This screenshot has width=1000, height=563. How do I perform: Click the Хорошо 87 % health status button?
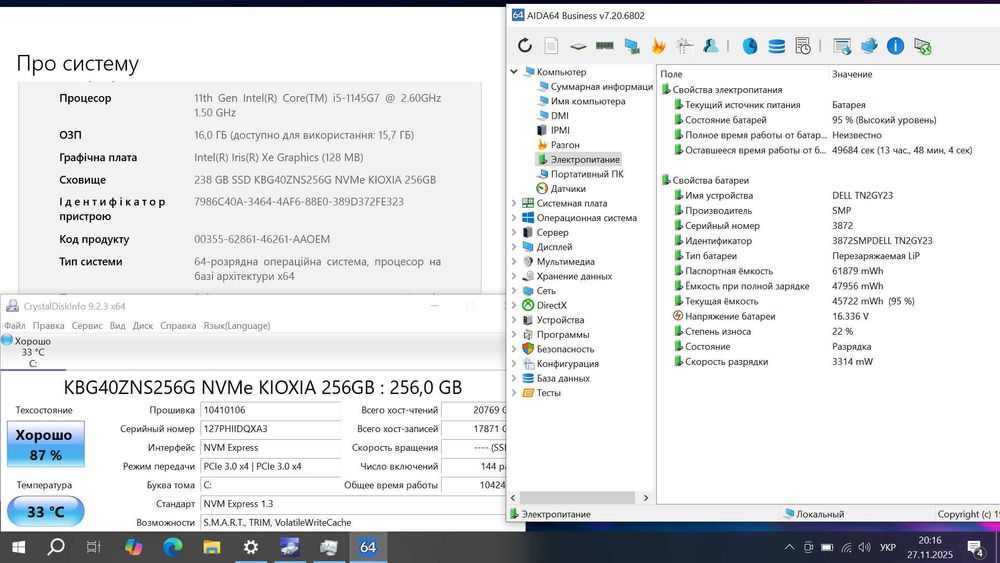(x=45, y=444)
